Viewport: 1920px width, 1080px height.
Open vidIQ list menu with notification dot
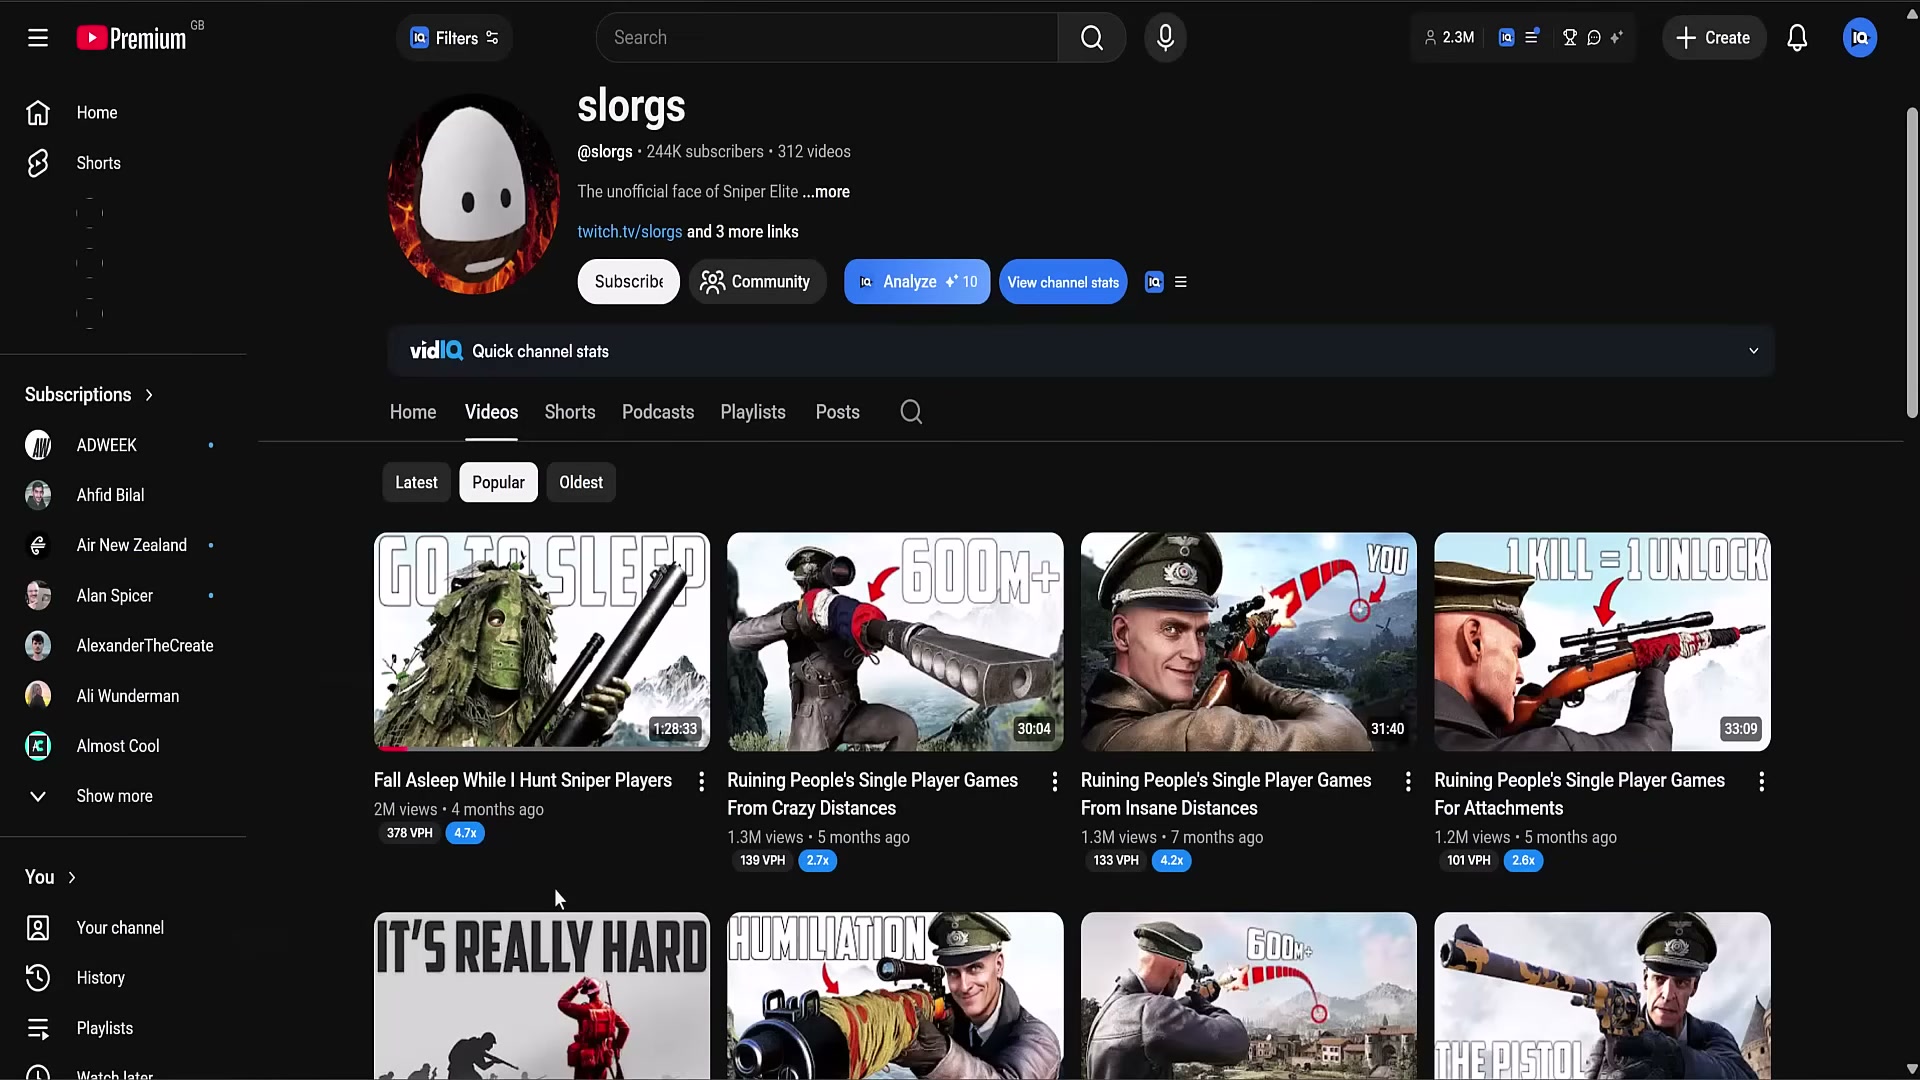point(1531,37)
